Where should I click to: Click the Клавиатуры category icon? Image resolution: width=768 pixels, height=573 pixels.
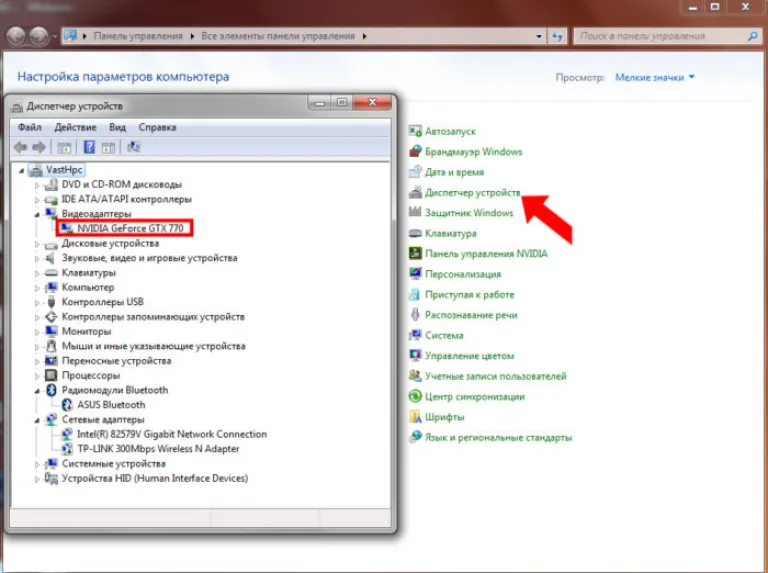coord(51,273)
